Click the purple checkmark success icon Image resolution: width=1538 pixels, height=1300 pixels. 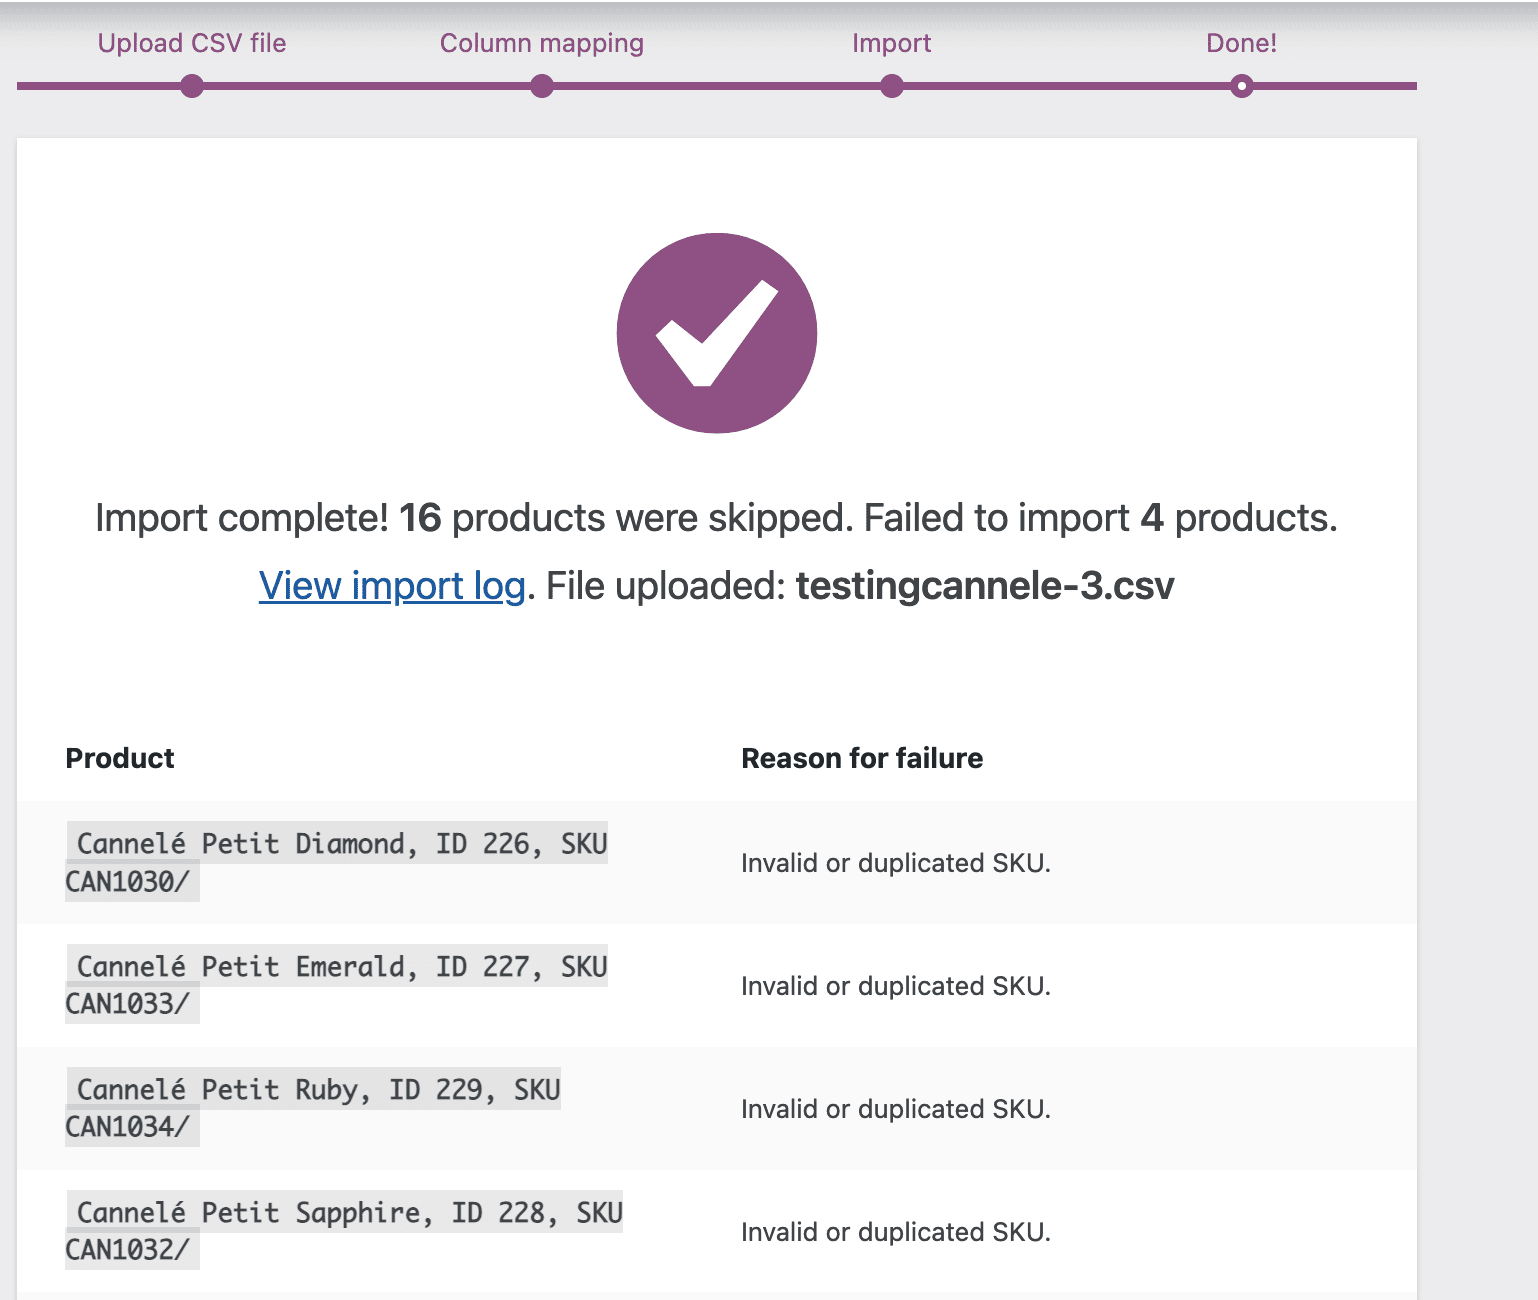(x=717, y=333)
